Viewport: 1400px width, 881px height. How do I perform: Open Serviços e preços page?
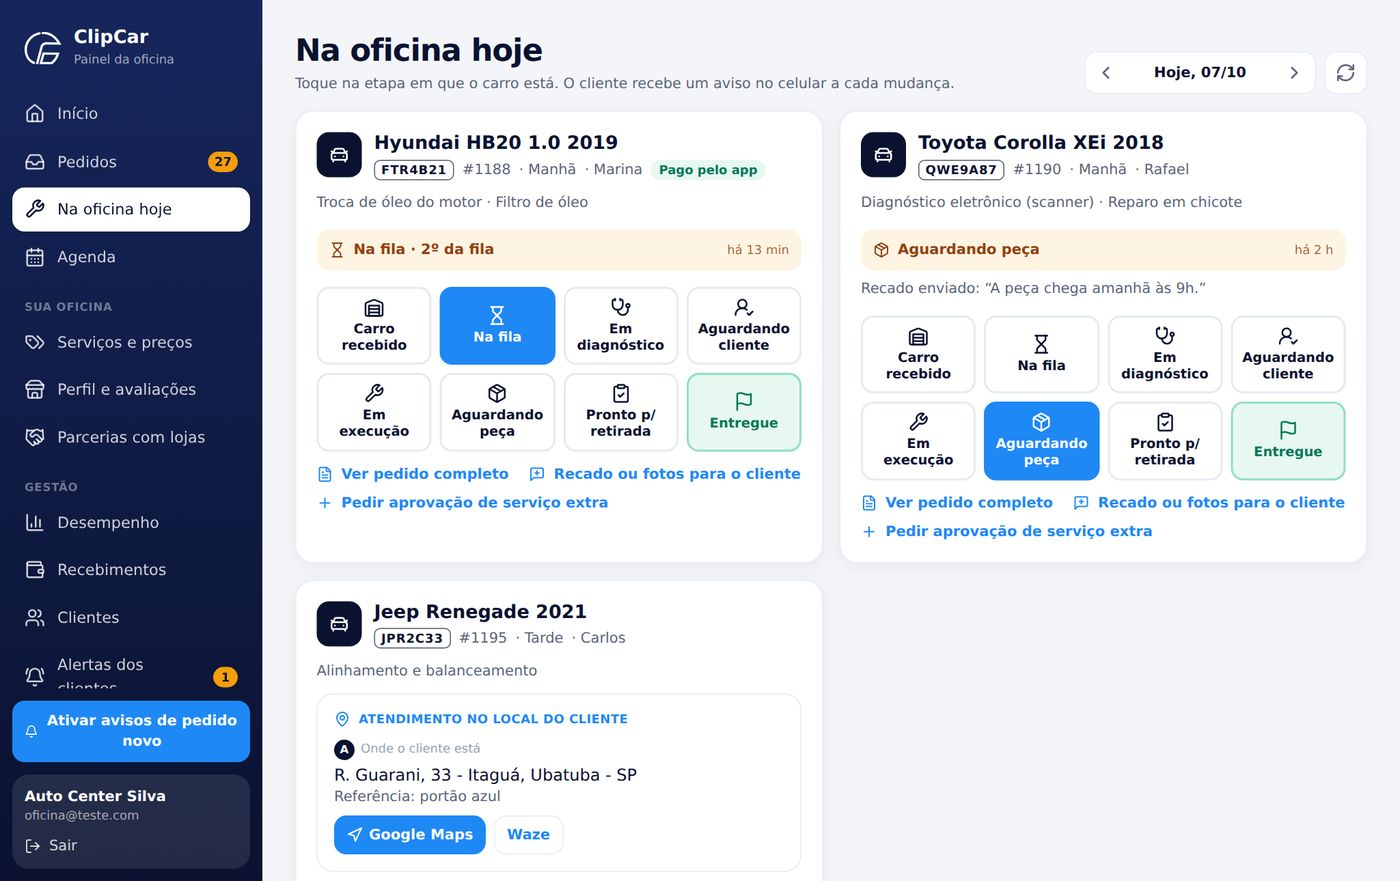[131, 342]
